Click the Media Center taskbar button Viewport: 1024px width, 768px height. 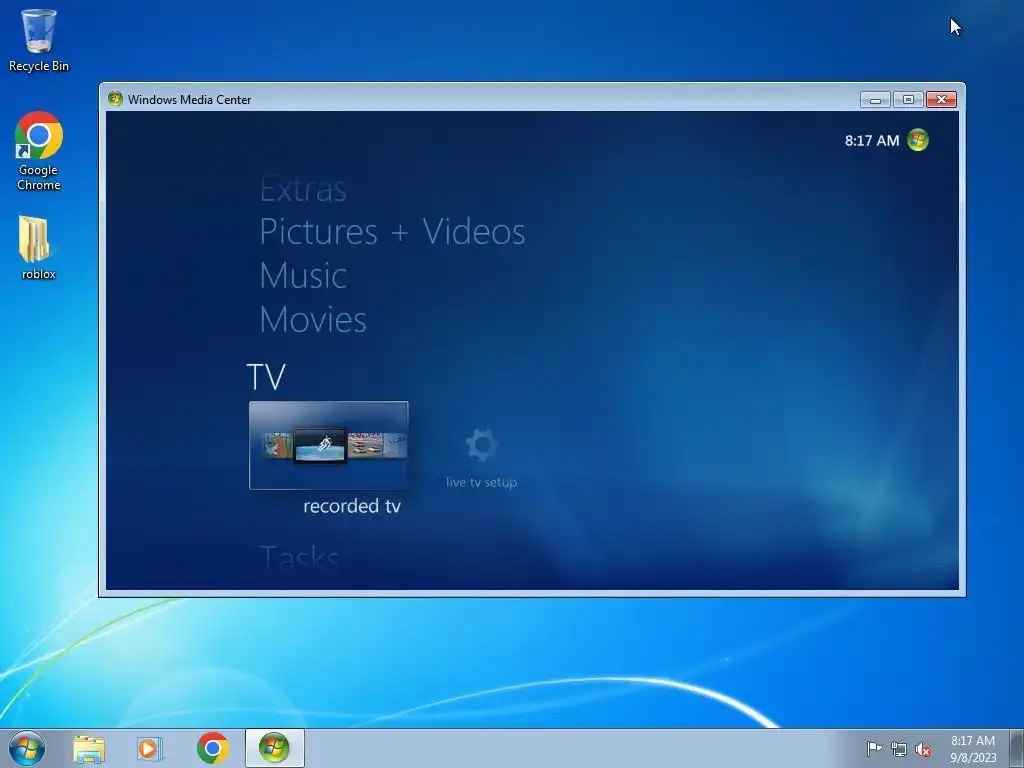coord(274,748)
